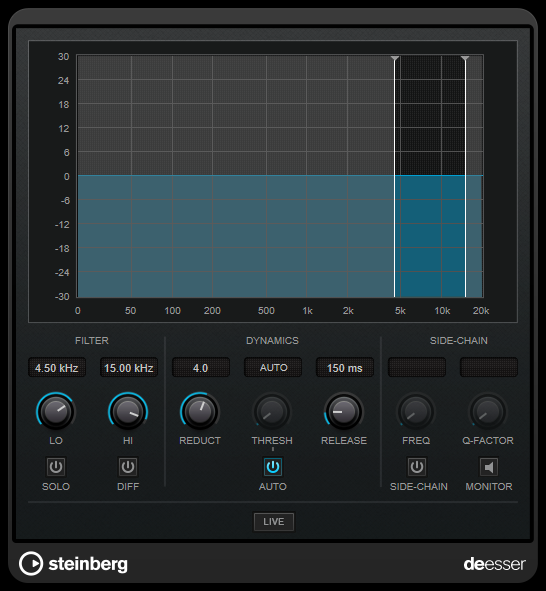The height and width of the screenshot is (591, 546).
Task: Click the AUTO threshold value display
Action: [273, 367]
